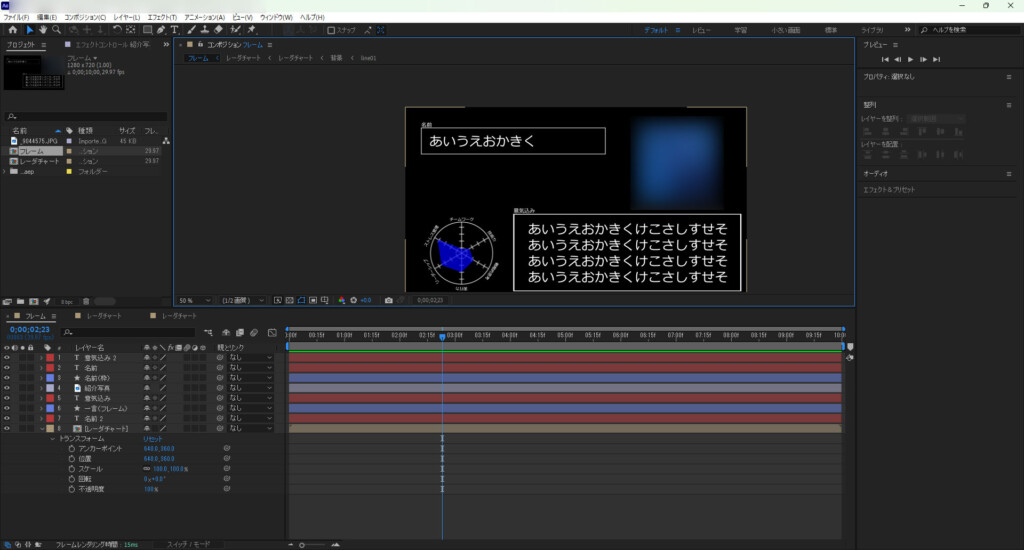The image size is (1024, 550).
Task: Switch to the エフェクトコントロール tab
Action: click(104, 44)
